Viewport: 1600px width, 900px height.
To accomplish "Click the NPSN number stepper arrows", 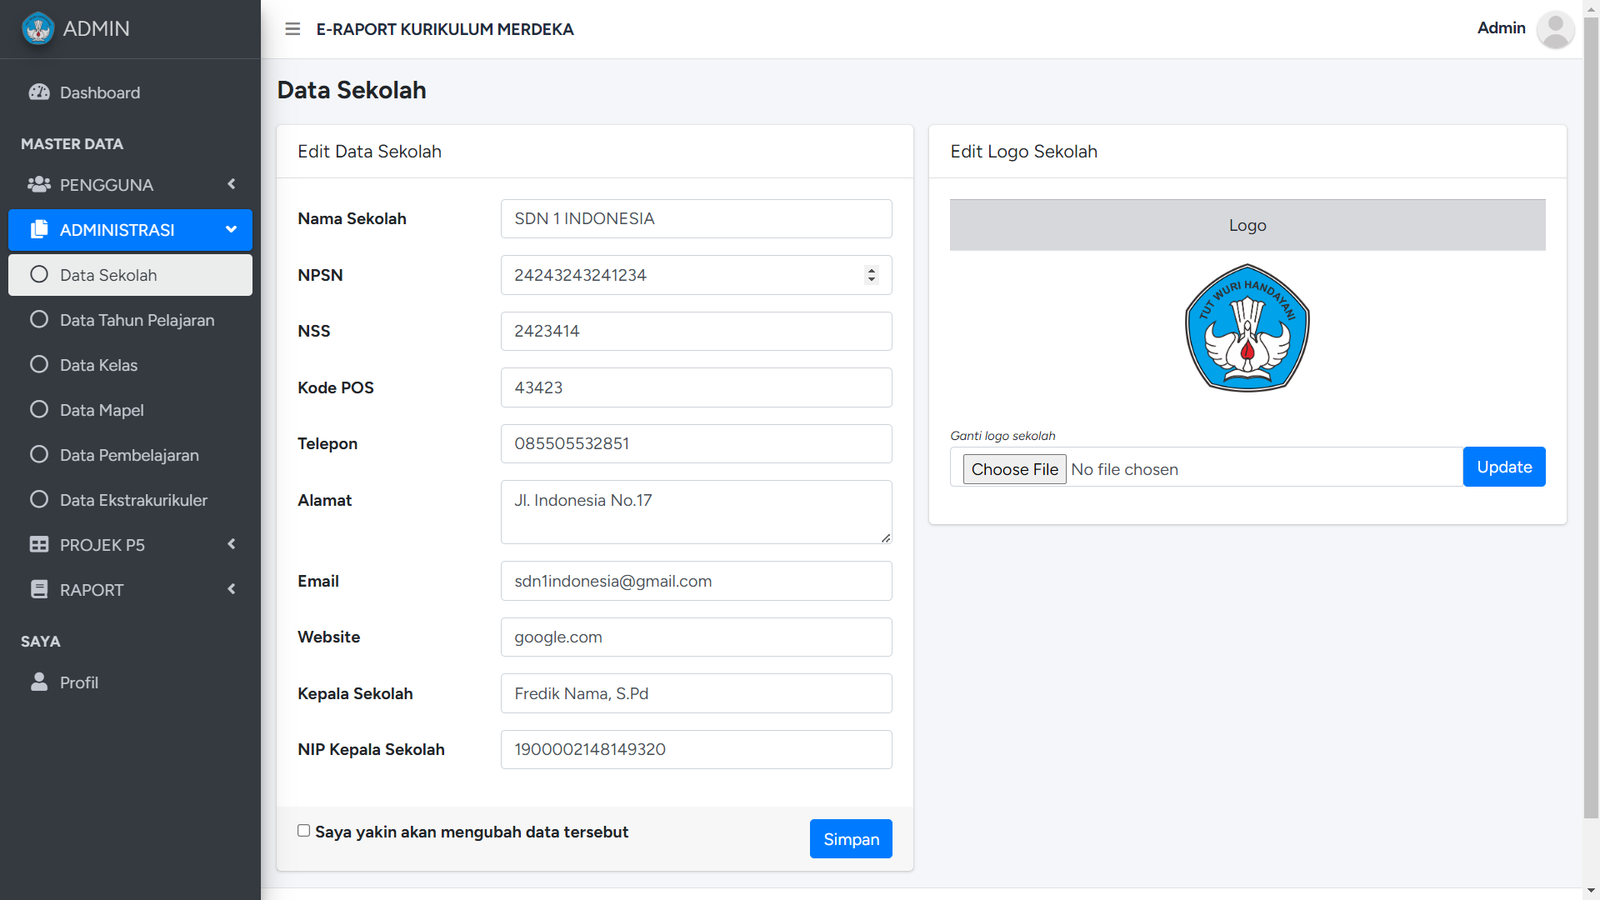I will point(871,275).
